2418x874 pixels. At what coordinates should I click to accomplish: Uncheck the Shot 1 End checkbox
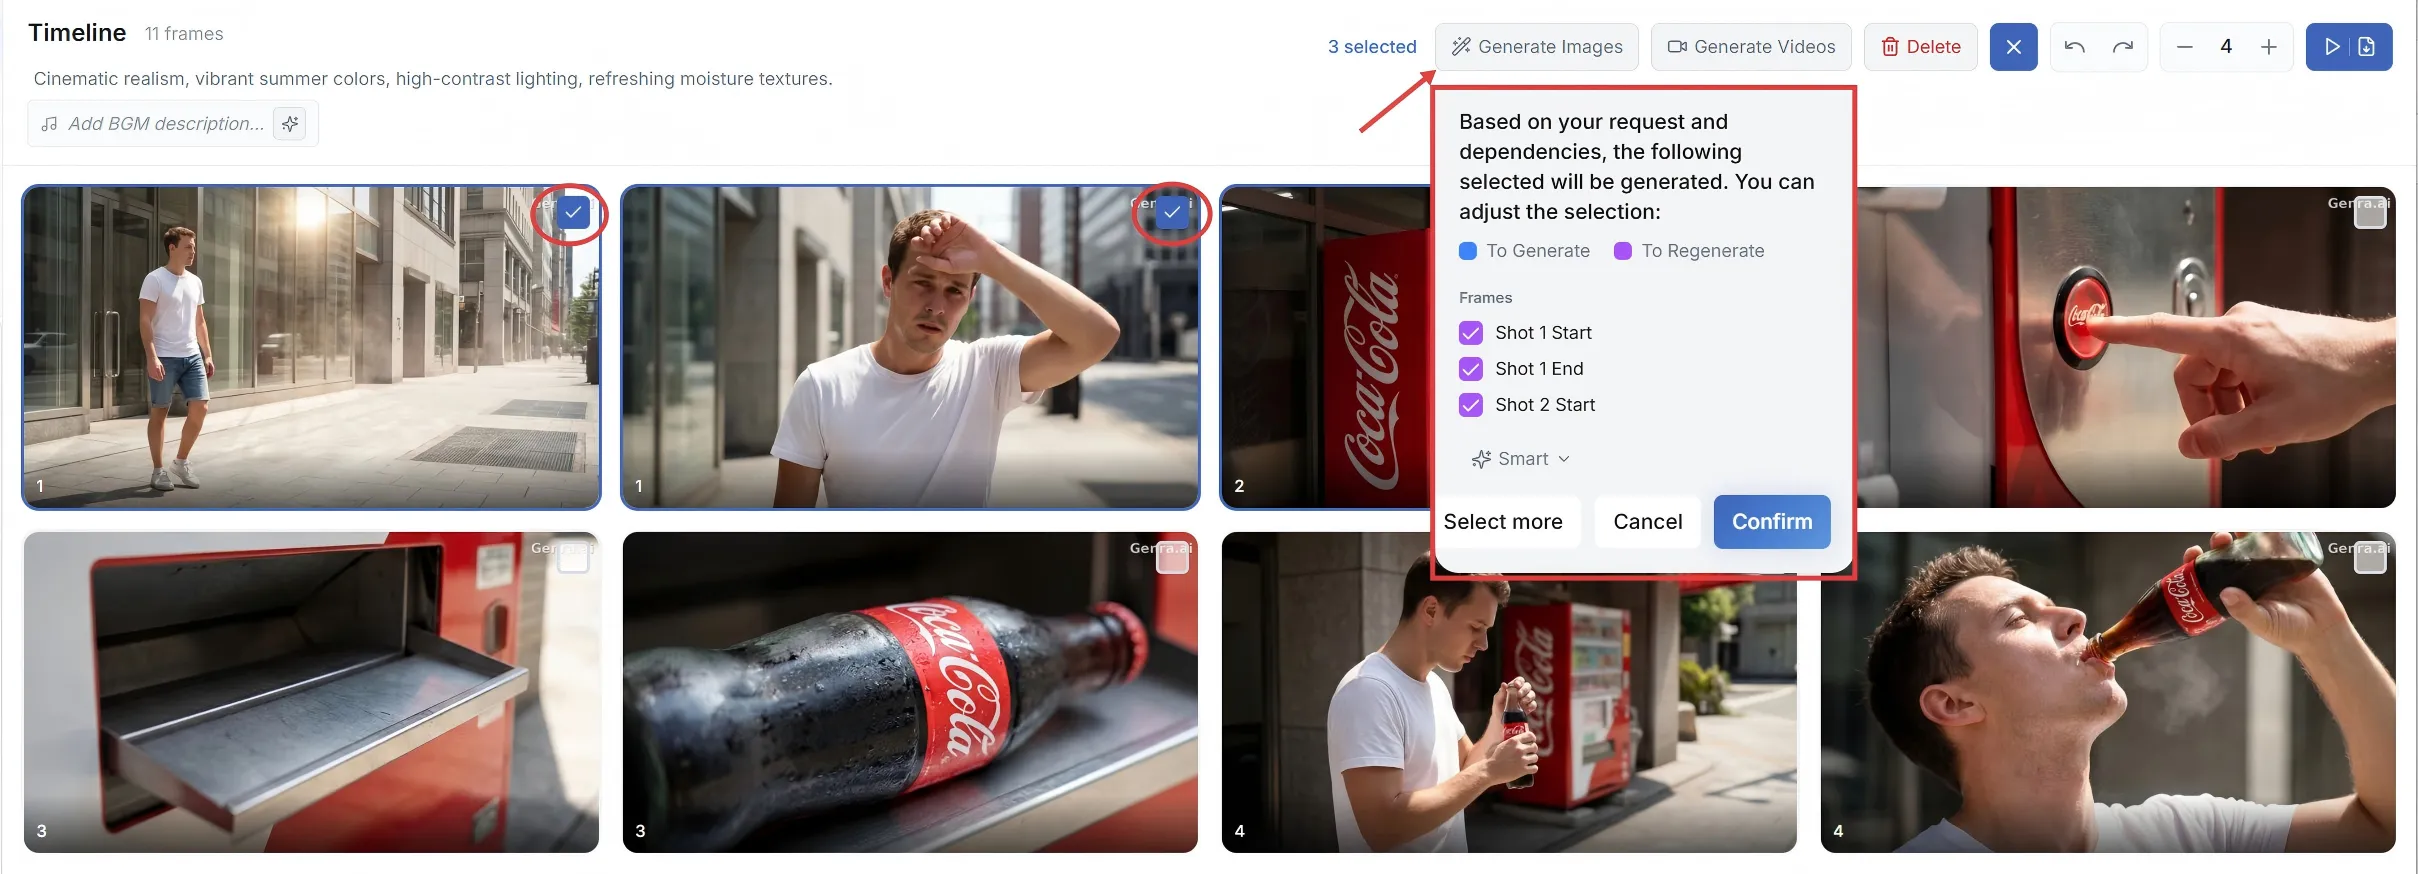(1471, 369)
